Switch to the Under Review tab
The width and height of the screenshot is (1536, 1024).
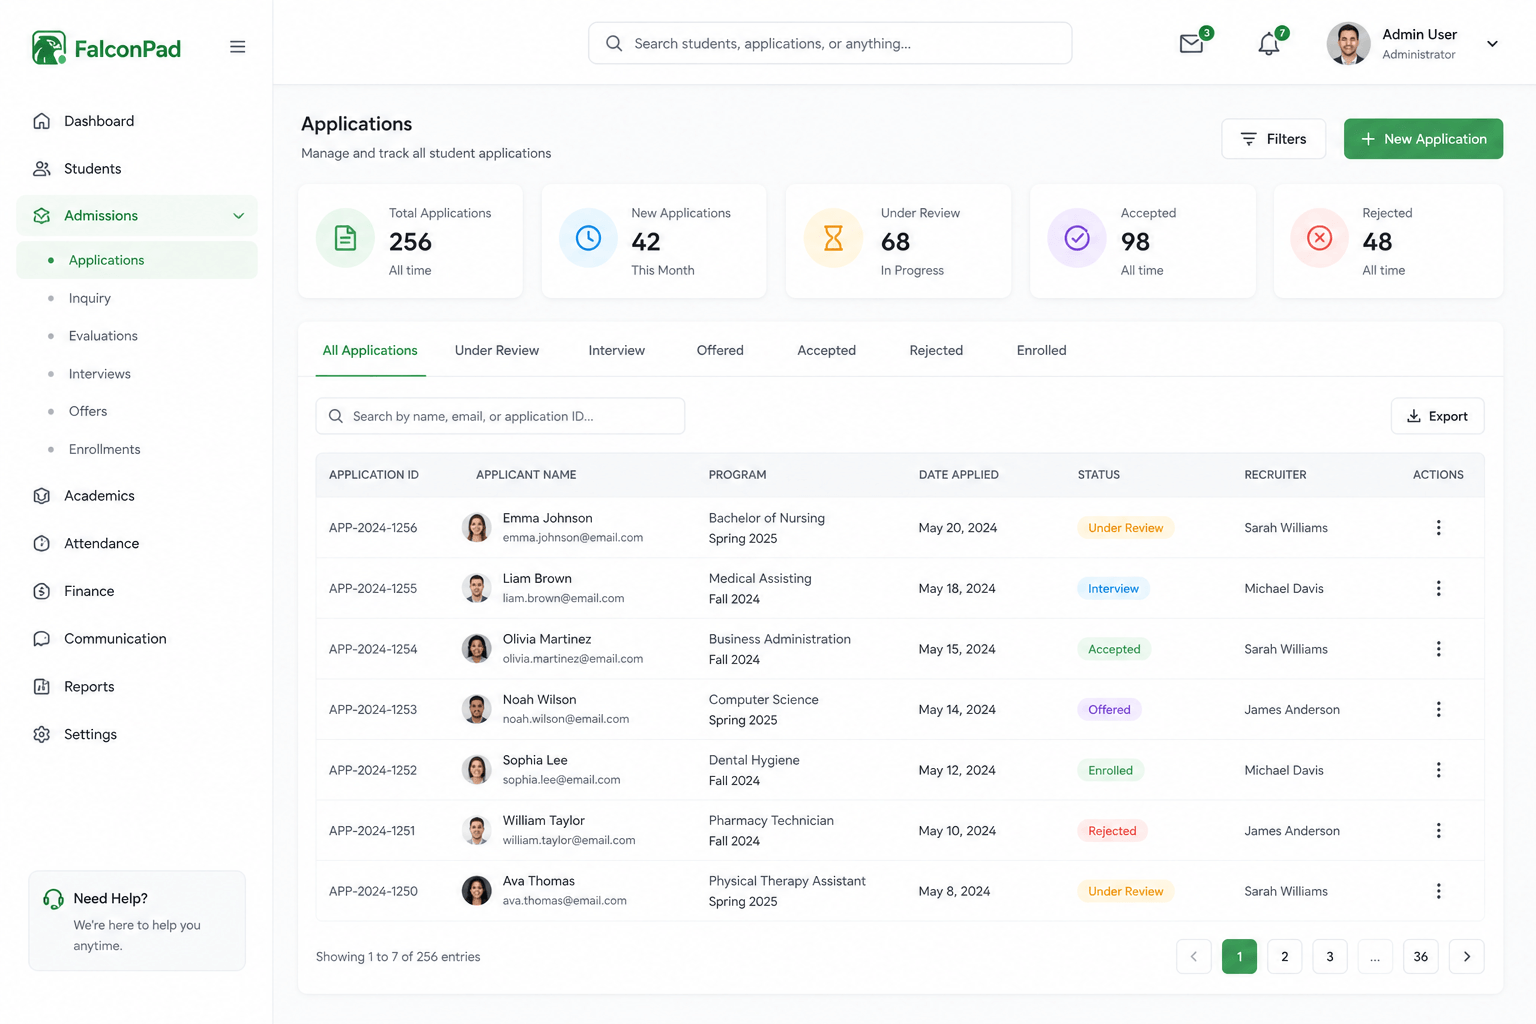496,351
